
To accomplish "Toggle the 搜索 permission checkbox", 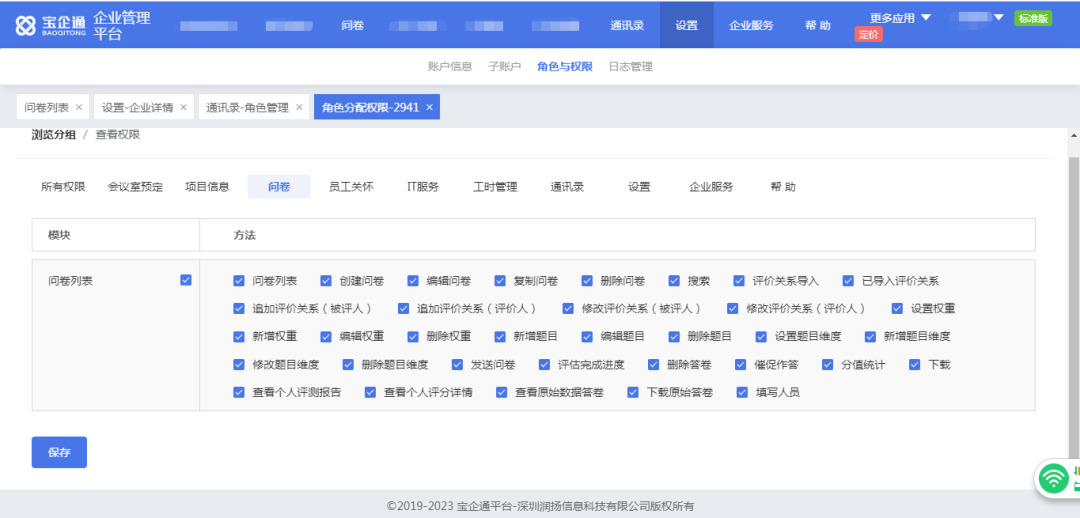I will click(x=674, y=280).
